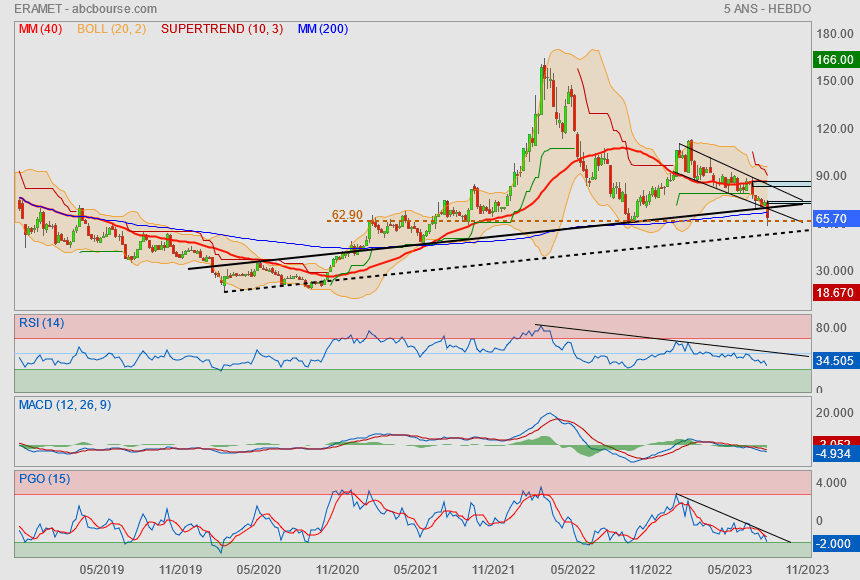
Task: Click the 5 ANS - HEBDO label
Action: tap(767, 9)
